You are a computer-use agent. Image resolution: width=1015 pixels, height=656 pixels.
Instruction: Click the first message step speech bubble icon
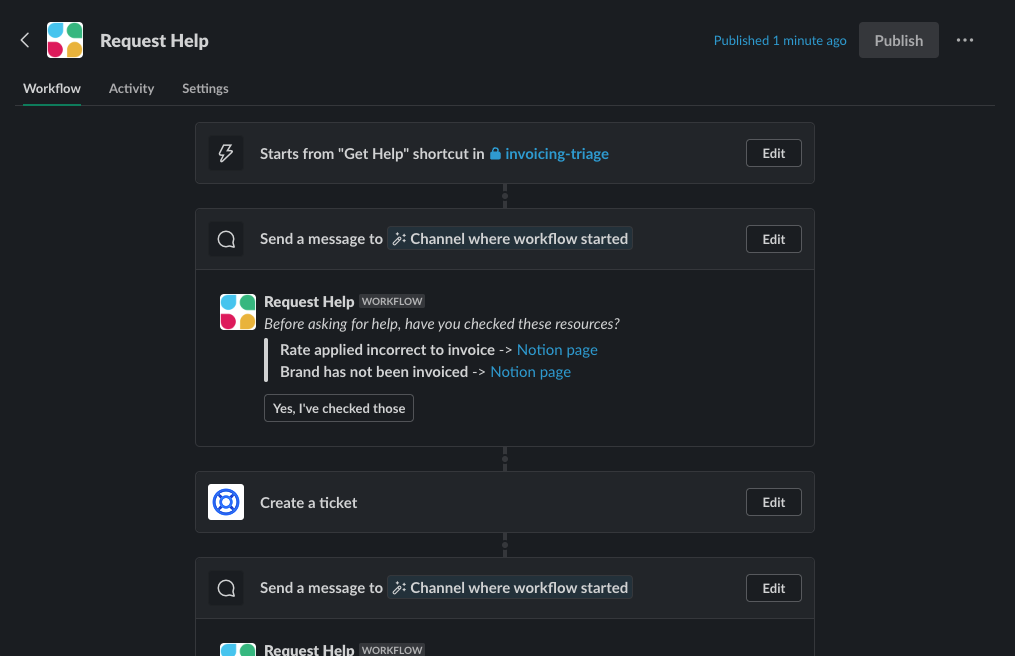pos(226,240)
